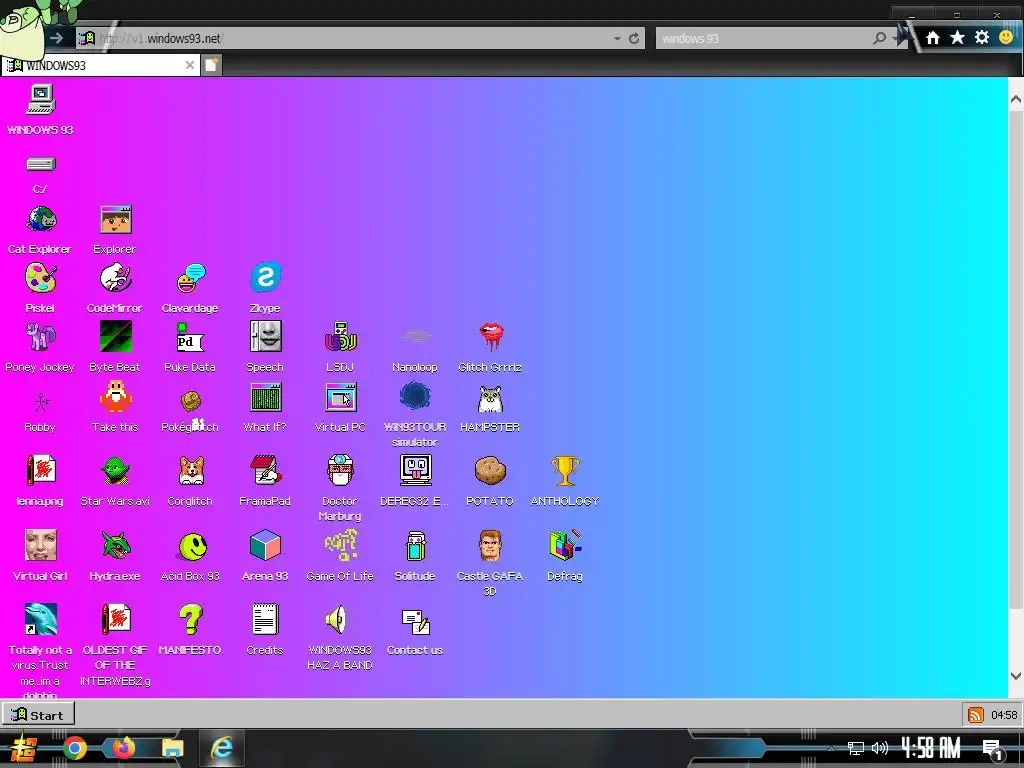The height and width of the screenshot is (768, 1024).
Task: Play Star Wars.avi
Action: pyautogui.click(x=116, y=471)
